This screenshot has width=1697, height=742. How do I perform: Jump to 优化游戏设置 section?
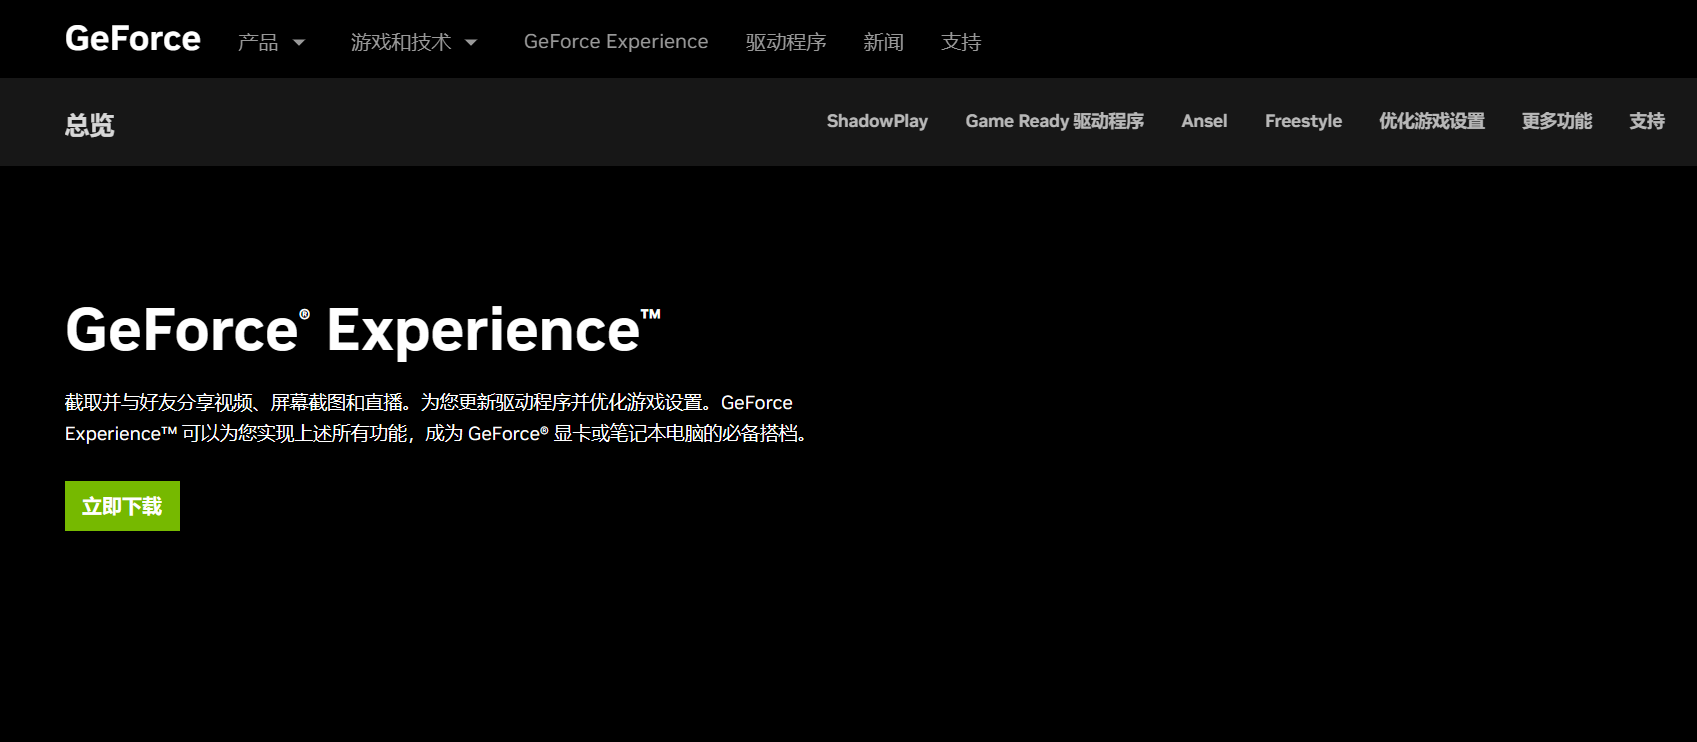pyautogui.click(x=1432, y=121)
